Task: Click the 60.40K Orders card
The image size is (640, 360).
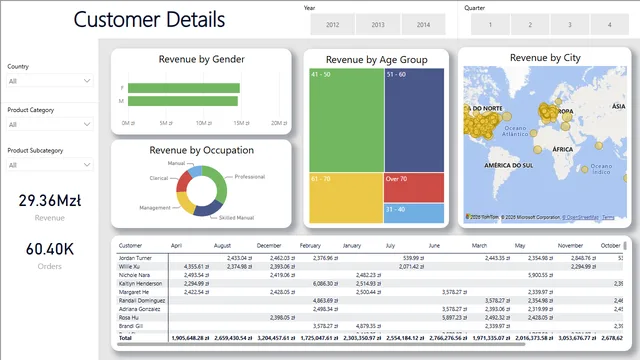Action: click(50, 256)
